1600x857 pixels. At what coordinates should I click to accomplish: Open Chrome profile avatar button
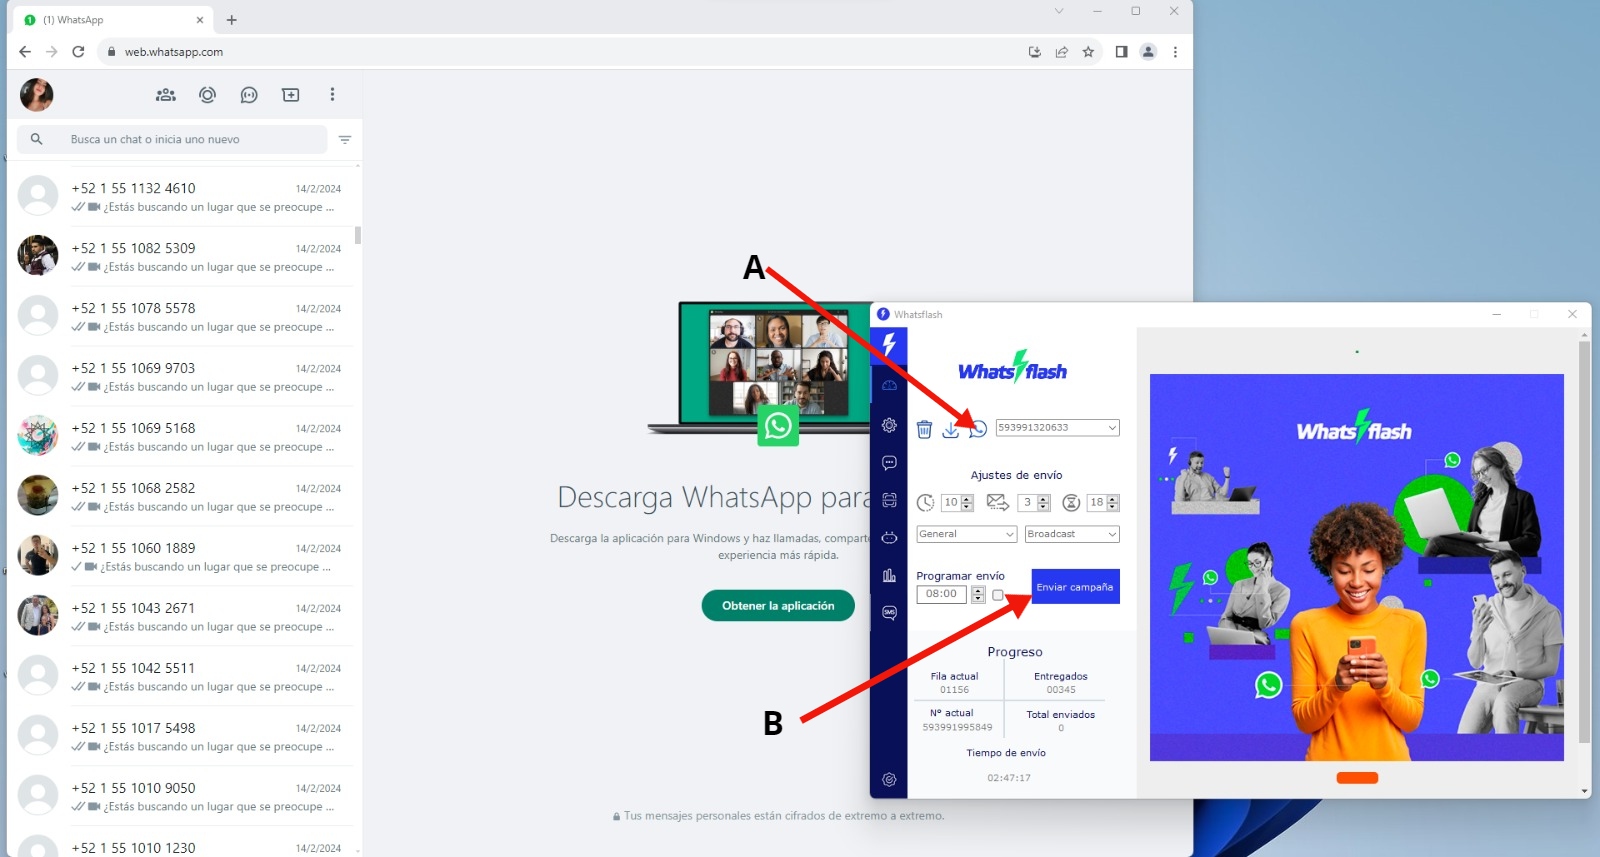1148,52
